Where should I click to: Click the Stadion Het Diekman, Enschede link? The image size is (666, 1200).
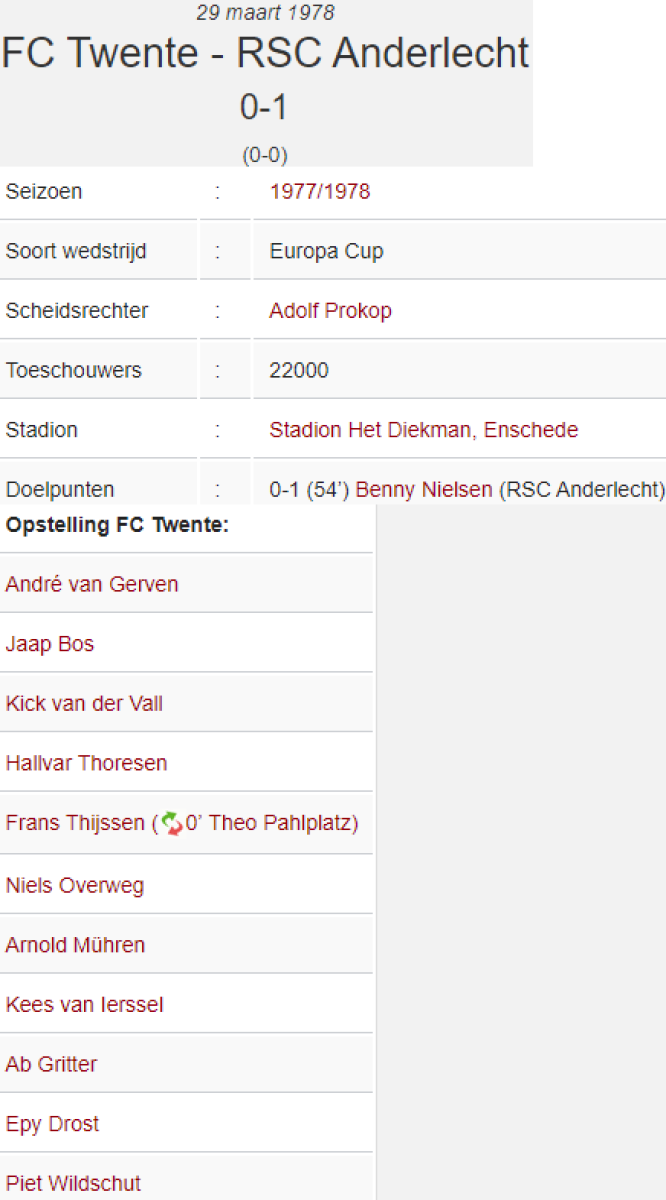pos(423,430)
